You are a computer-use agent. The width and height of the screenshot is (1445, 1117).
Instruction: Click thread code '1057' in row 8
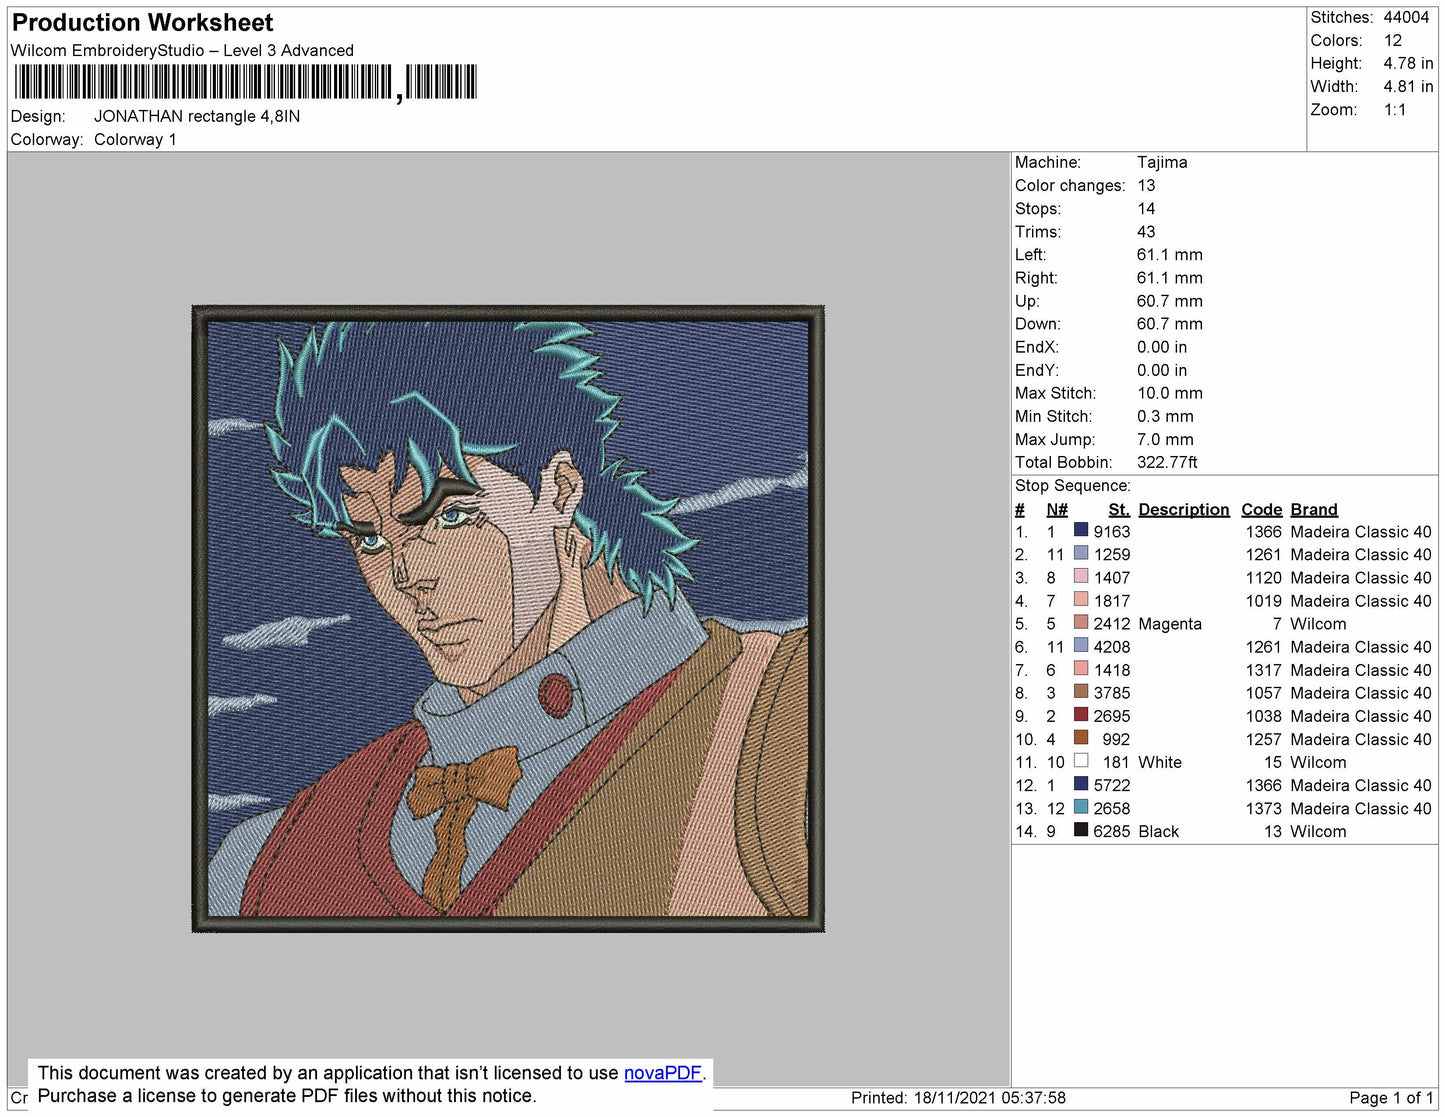click(x=1263, y=693)
